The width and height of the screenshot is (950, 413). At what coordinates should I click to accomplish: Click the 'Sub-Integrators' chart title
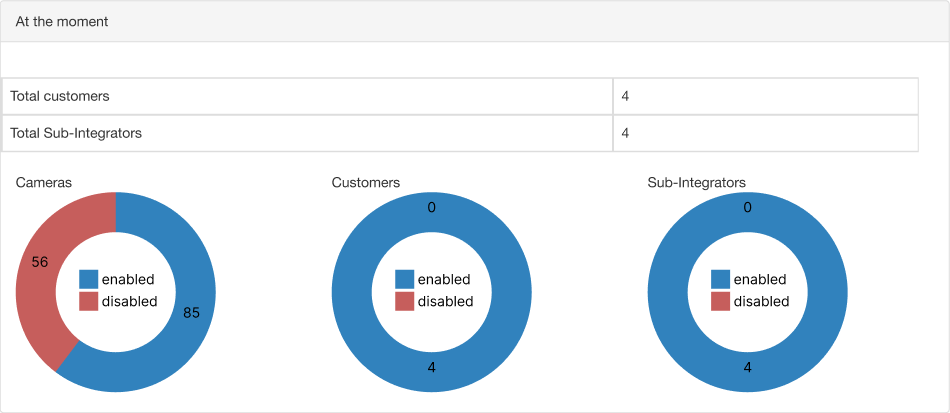(697, 182)
